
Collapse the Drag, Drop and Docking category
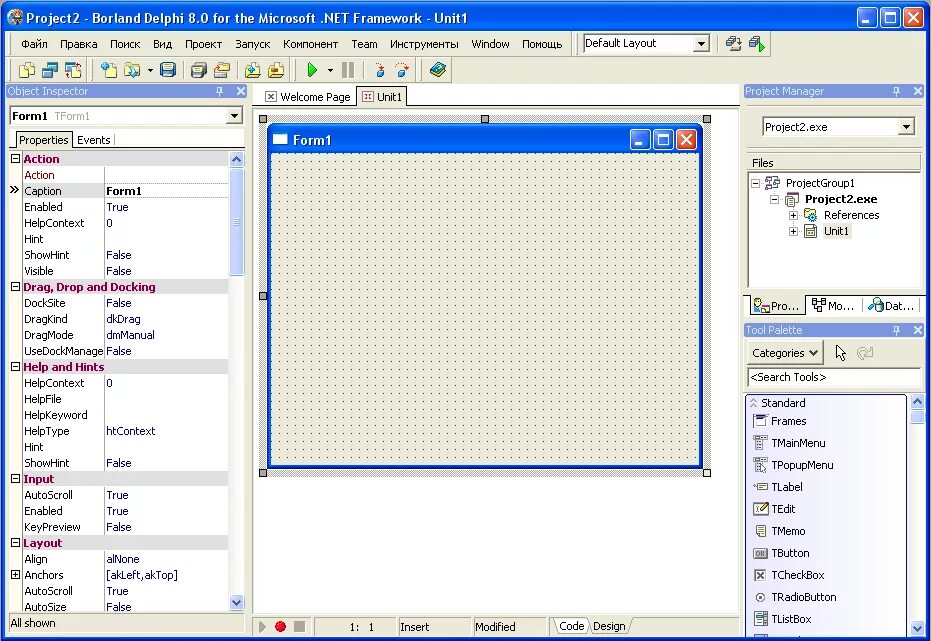[15, 287]
